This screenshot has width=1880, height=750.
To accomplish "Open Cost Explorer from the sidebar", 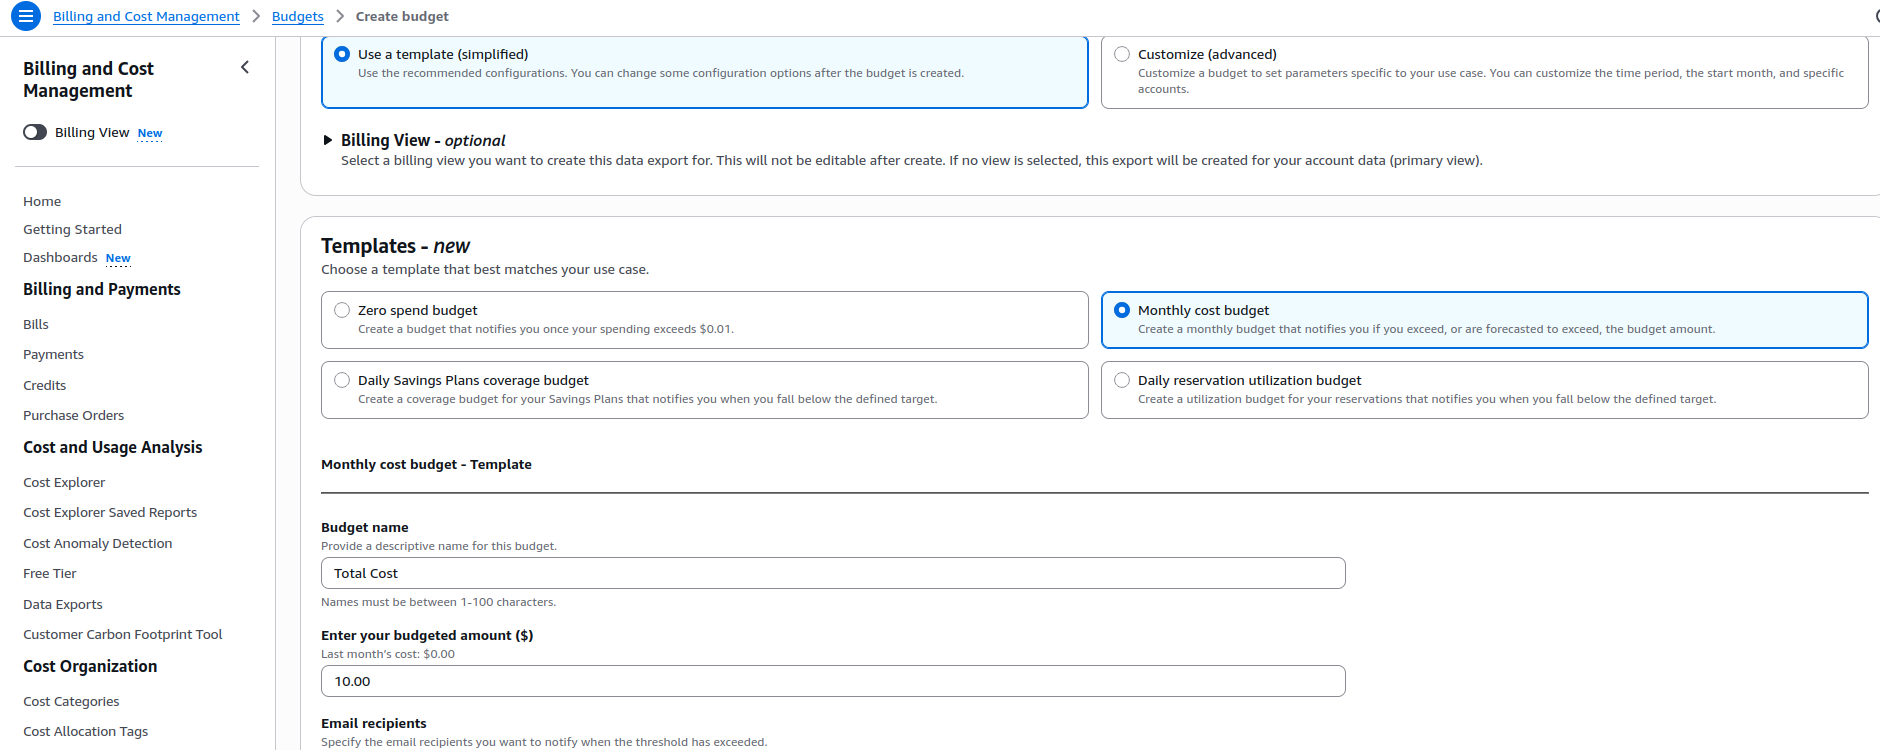I will click(64, 482).
